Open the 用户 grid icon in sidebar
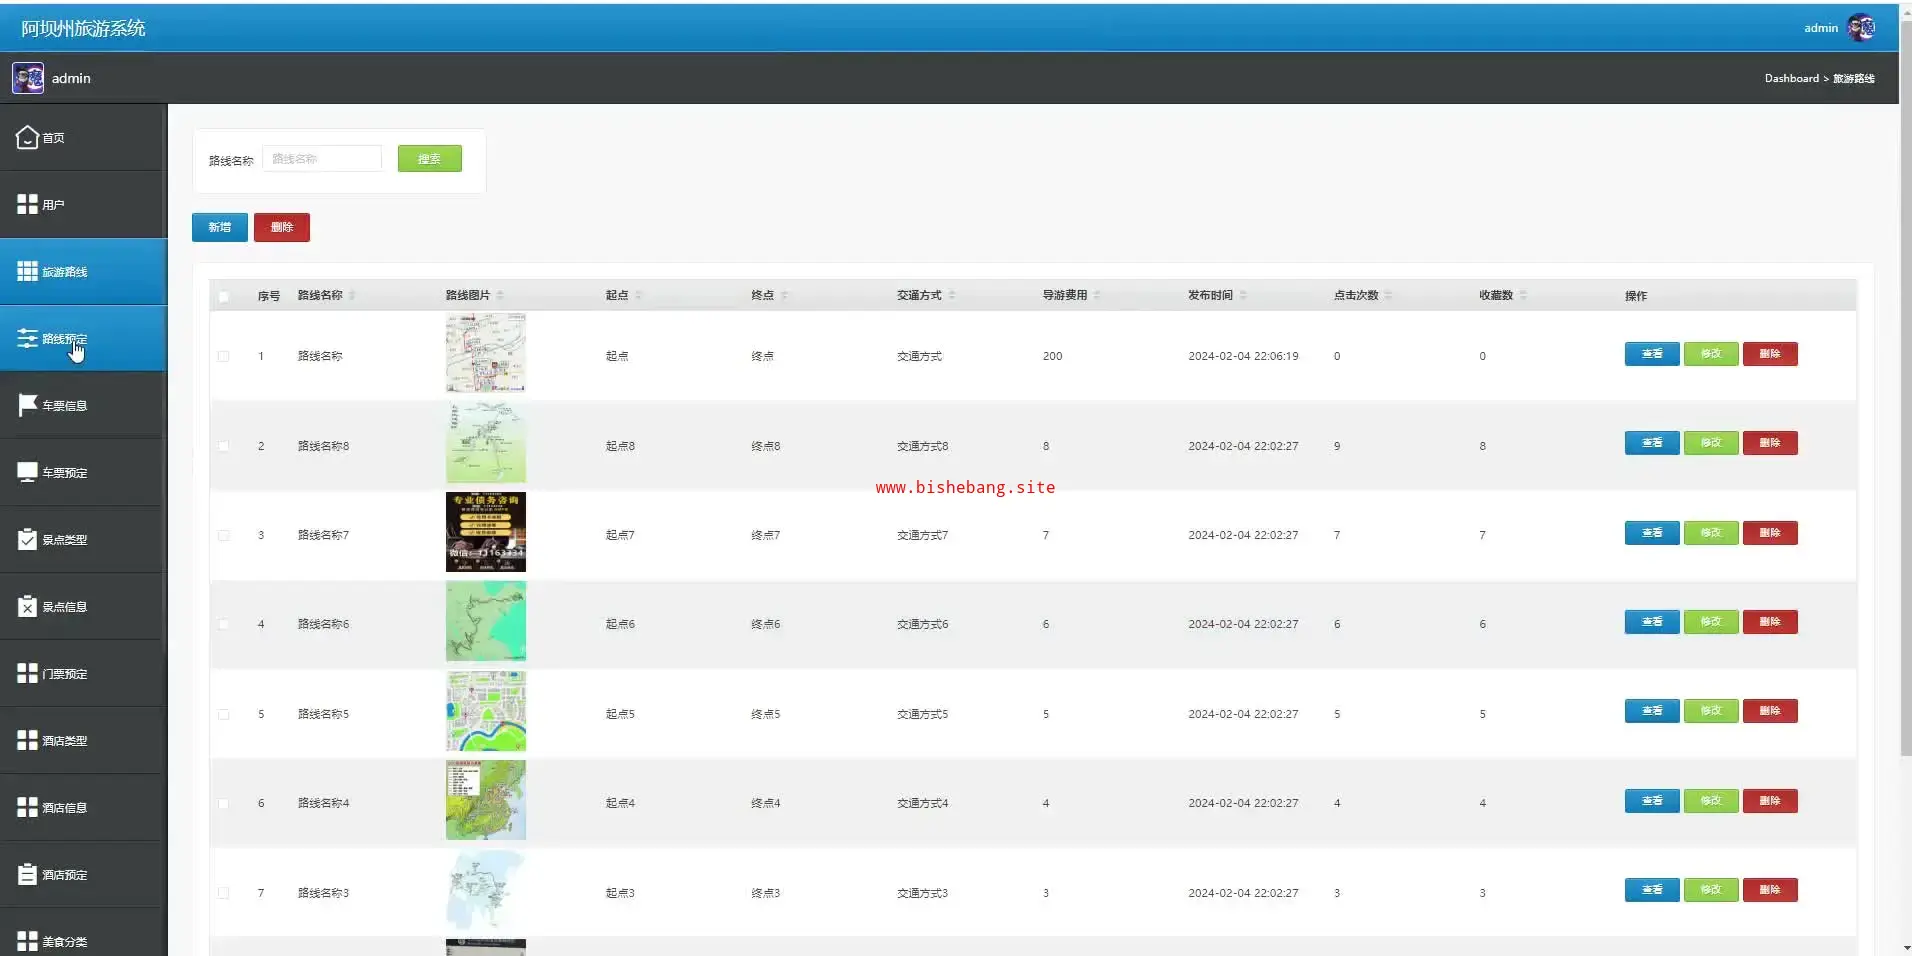The image size is (1912, 956). (27, 205)
